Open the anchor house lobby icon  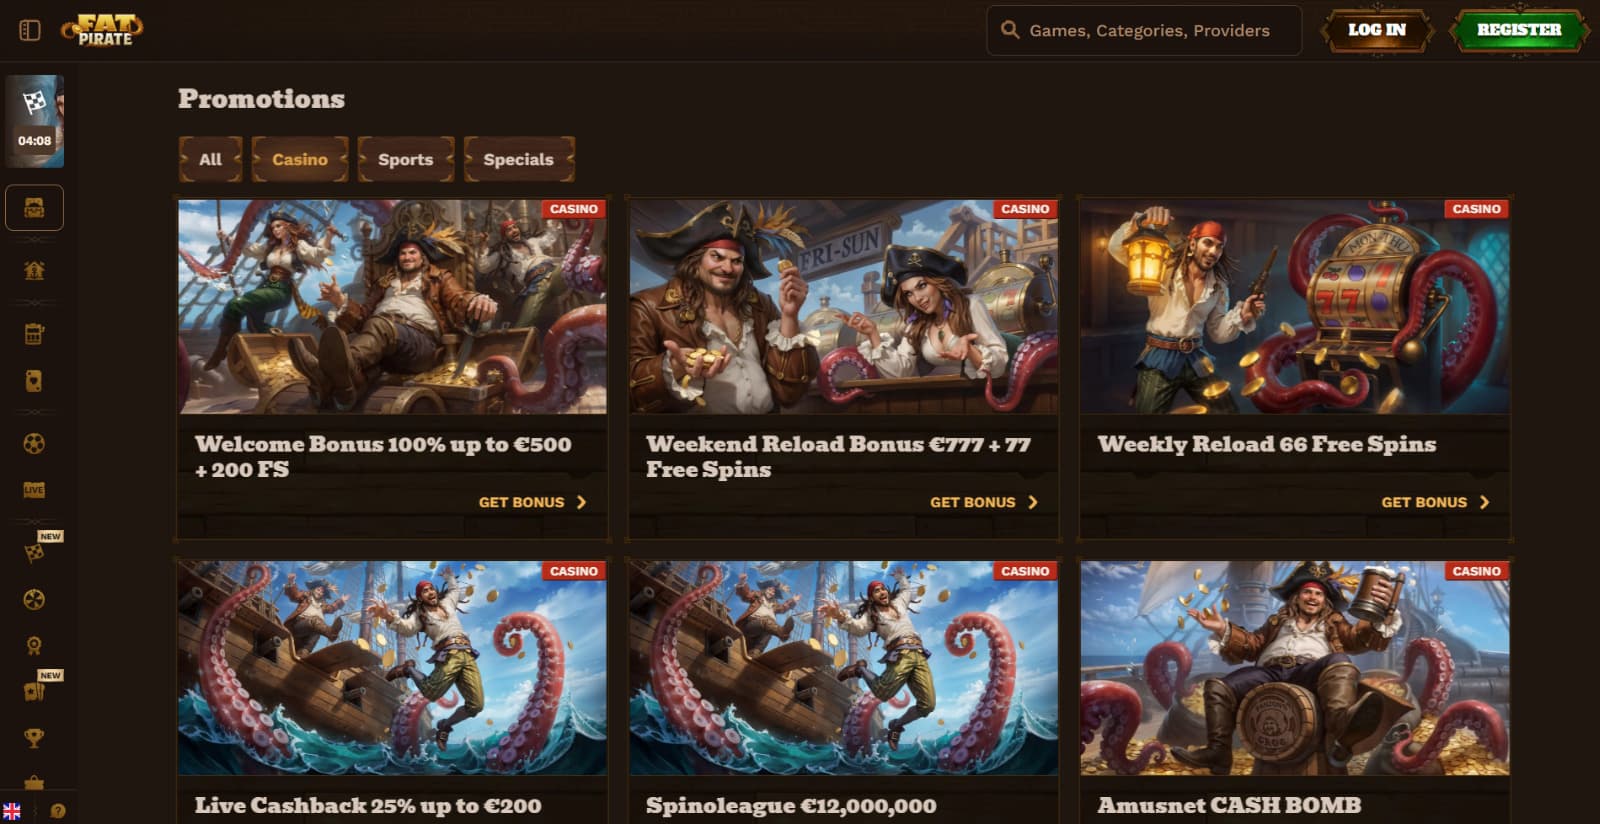click(34, 270)
